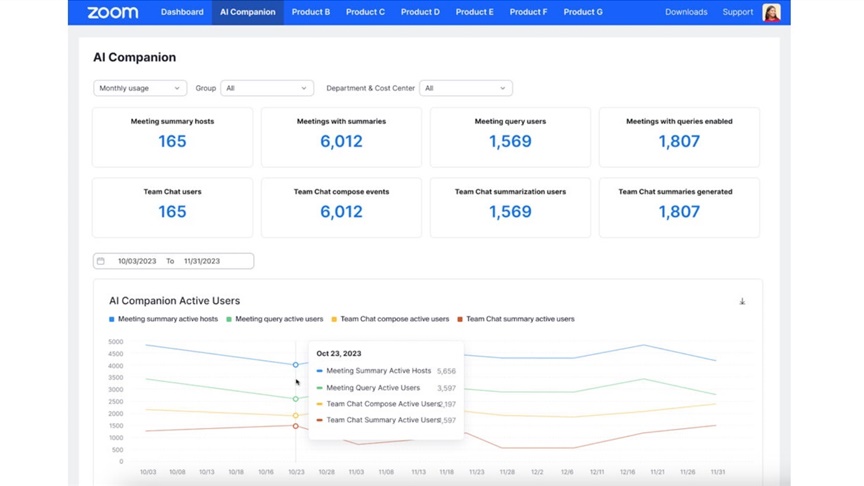Toggle Team Chat compose active users legend swatch
Image resolution: width=864 pixels, height=486 pixels.
[334, 319]
